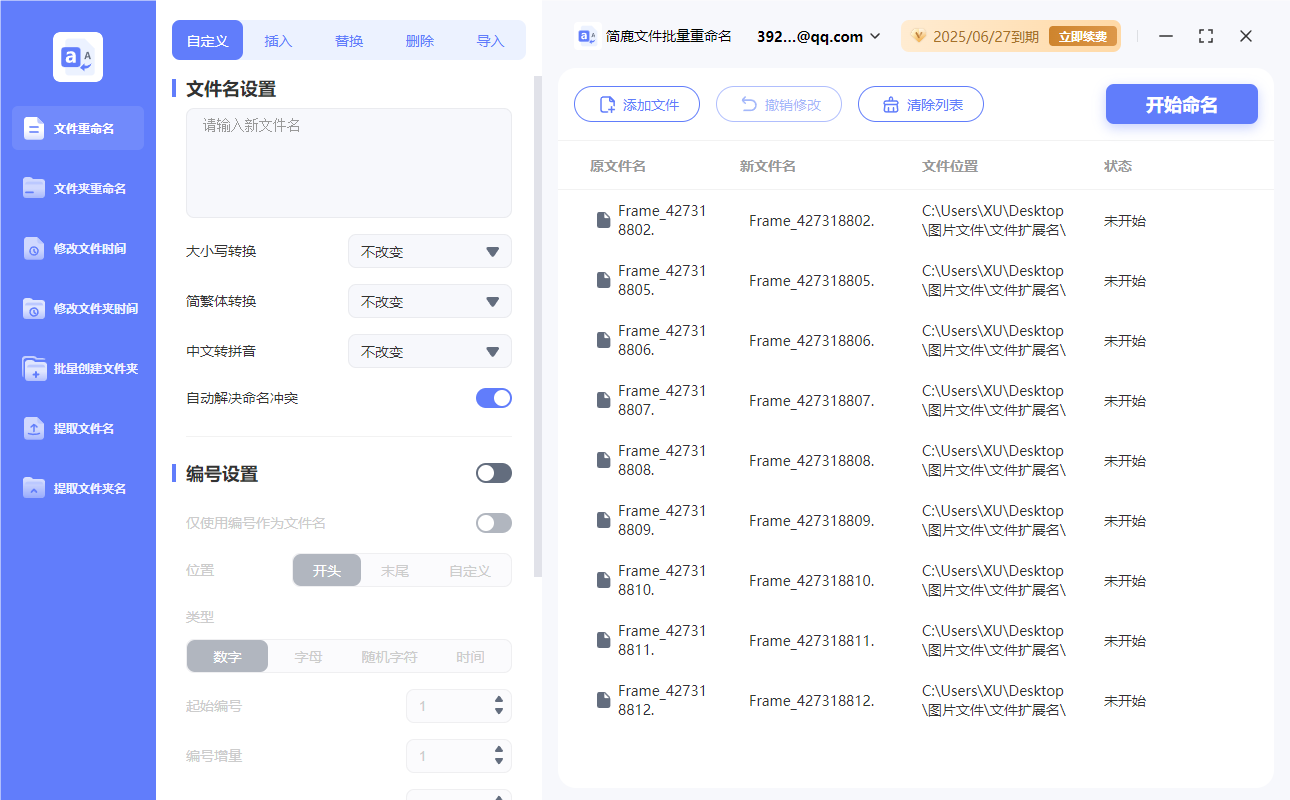Click the app logo at top left
This screenshot has width=1290, height=800.
pos(77,56)
